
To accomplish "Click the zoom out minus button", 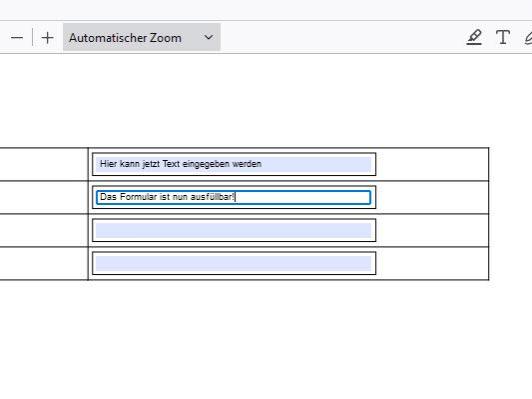I will tap(17, 38).
